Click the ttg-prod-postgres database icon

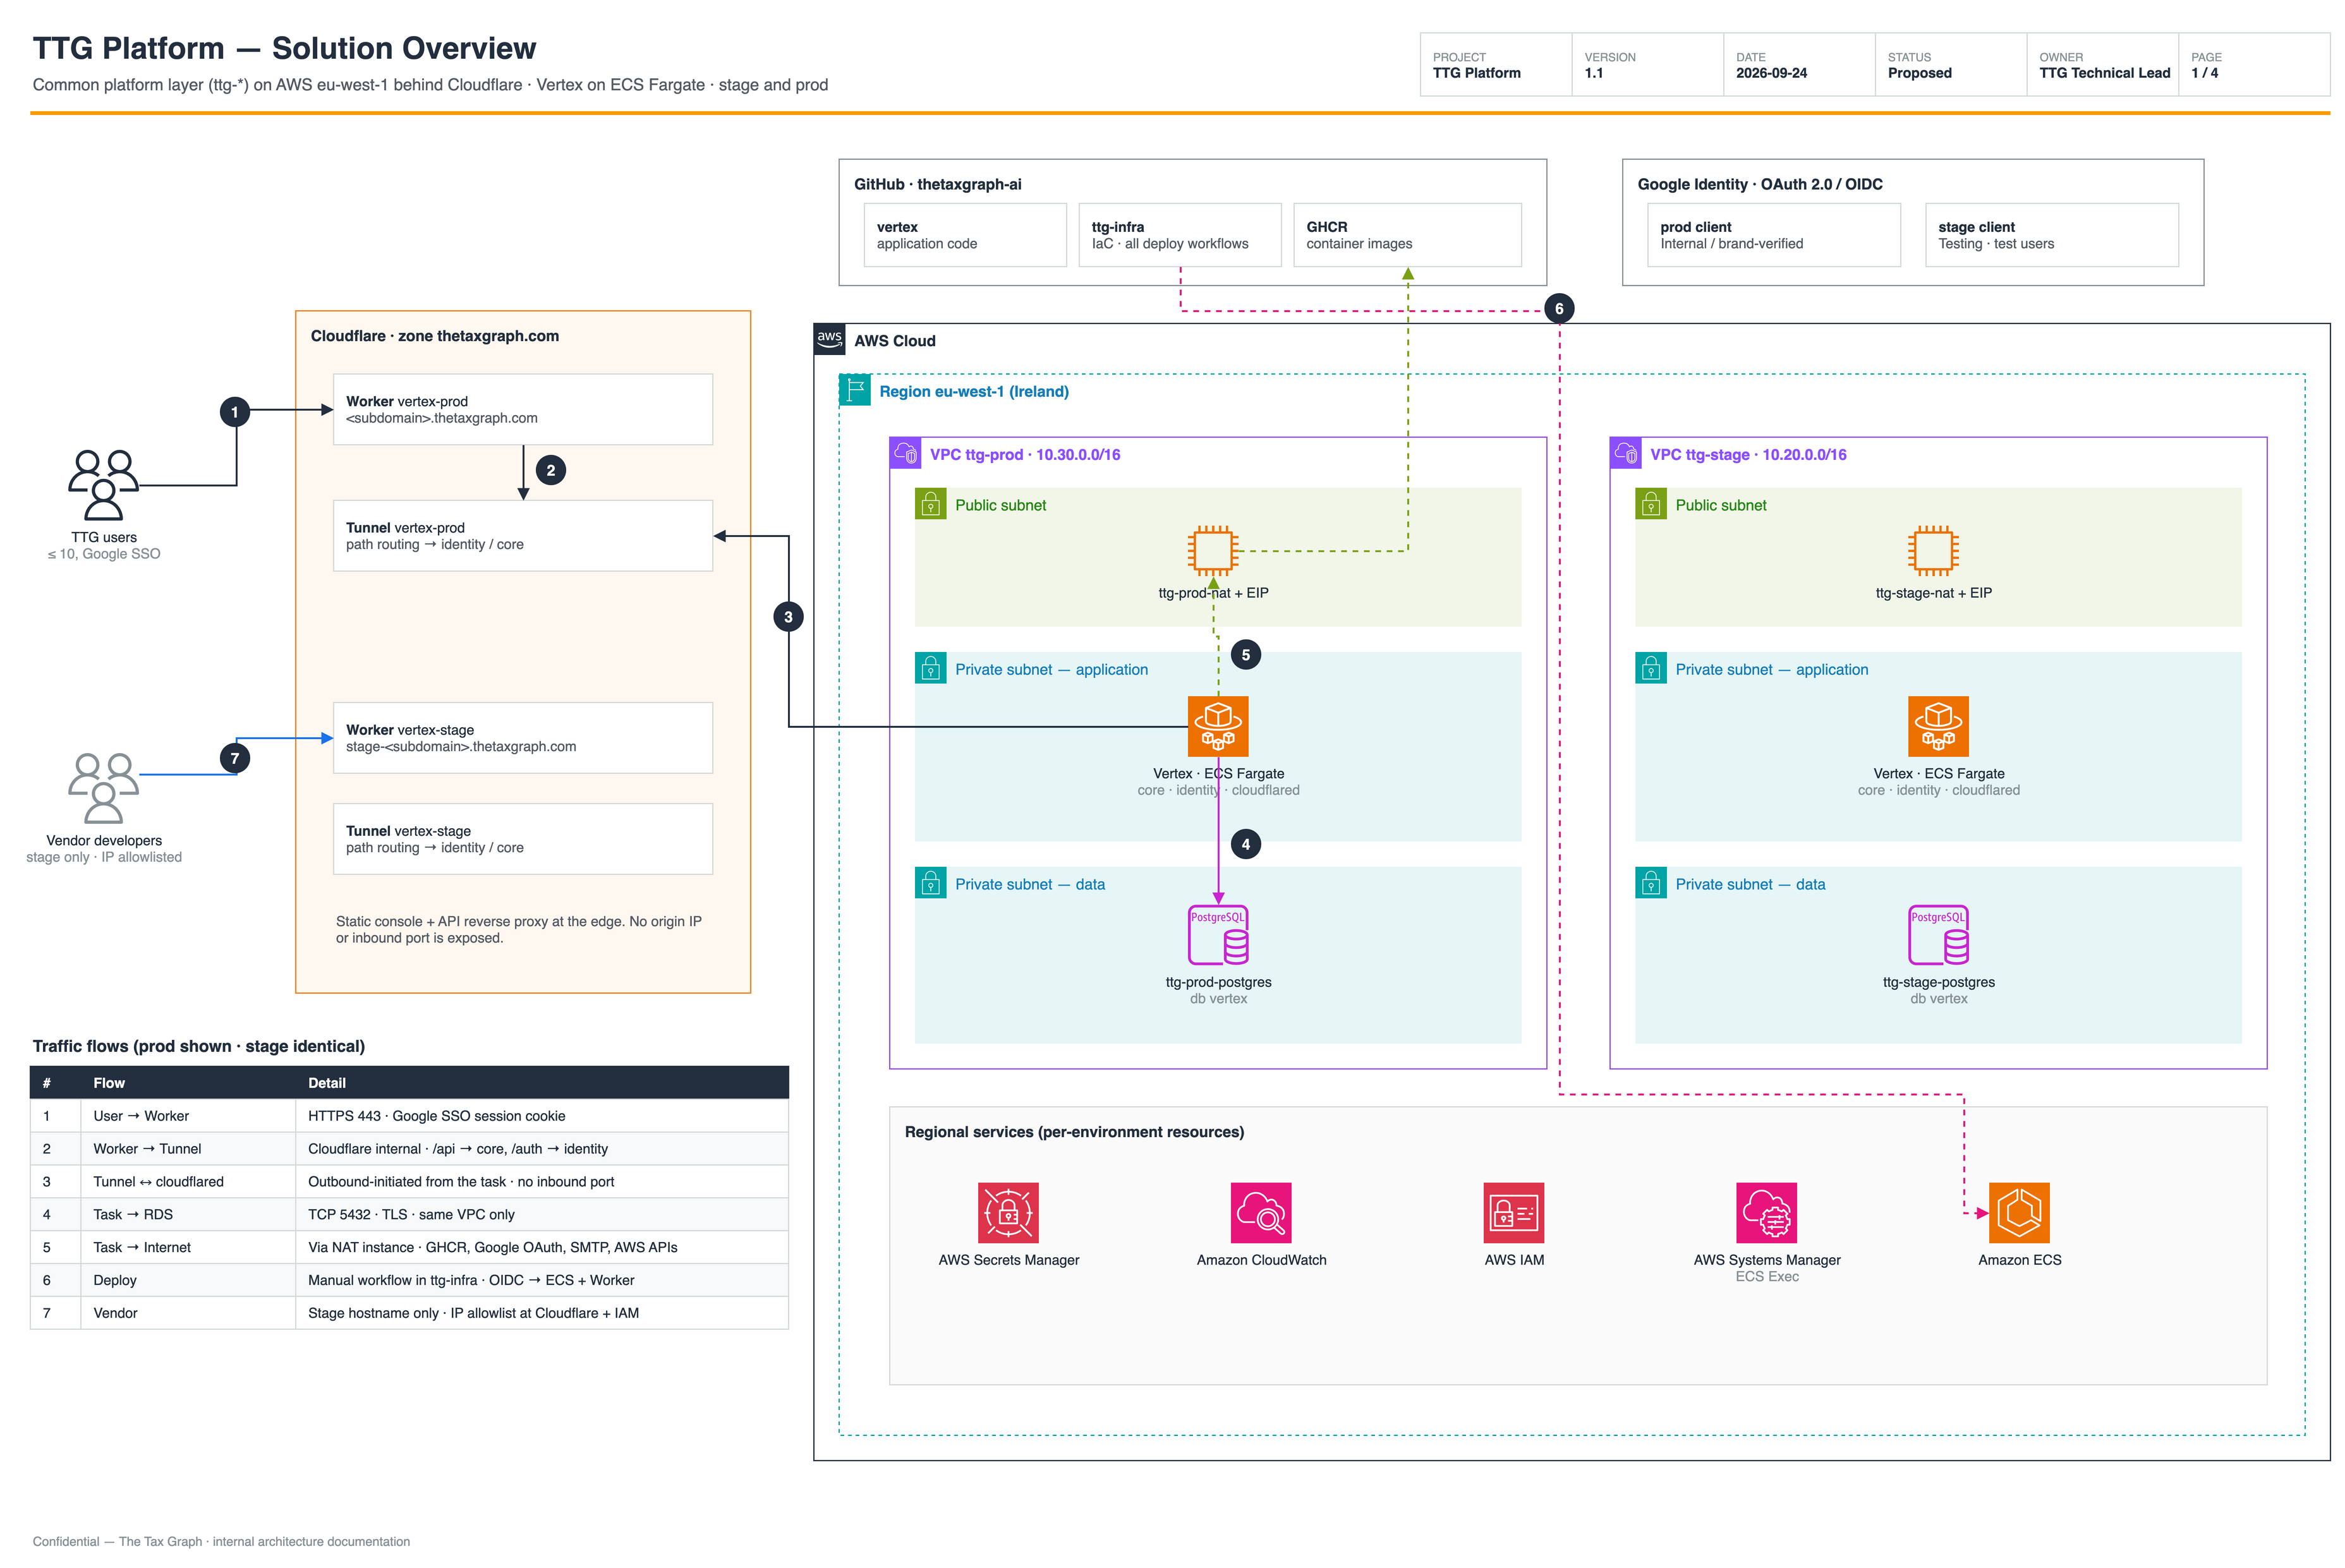click(x=1218, y=935)
